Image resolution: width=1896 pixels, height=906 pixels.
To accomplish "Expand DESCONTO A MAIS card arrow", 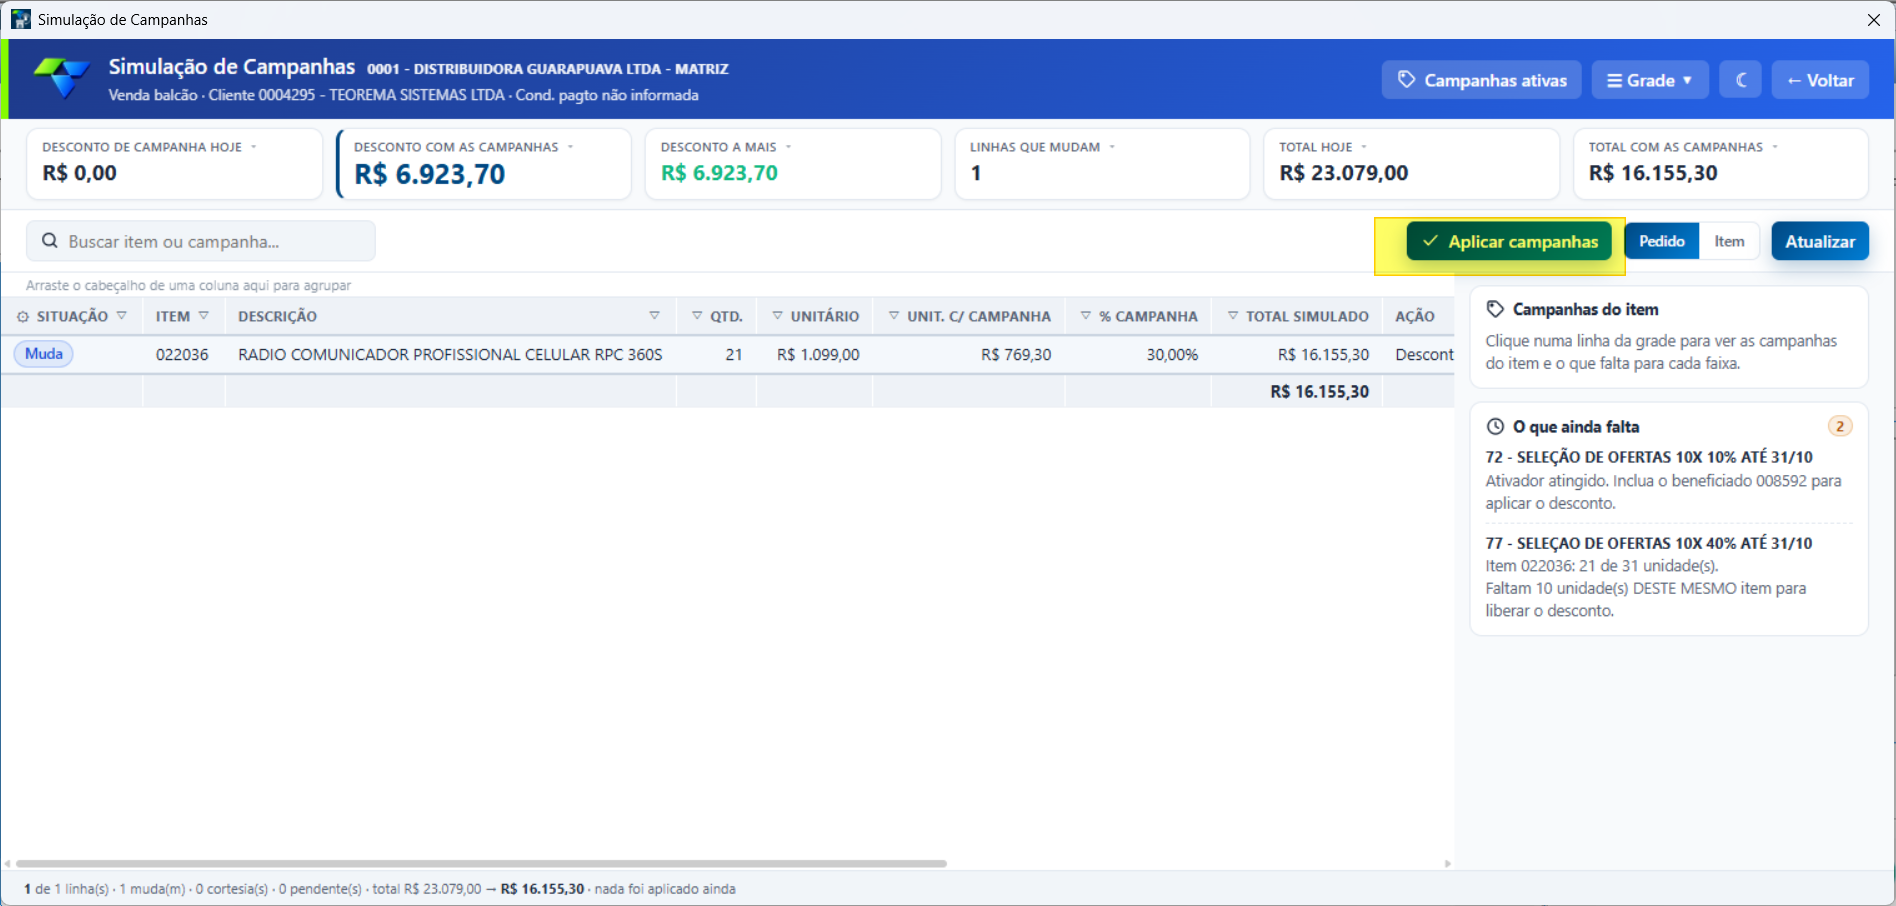I will pyautogui.click(x=788, y=147).
